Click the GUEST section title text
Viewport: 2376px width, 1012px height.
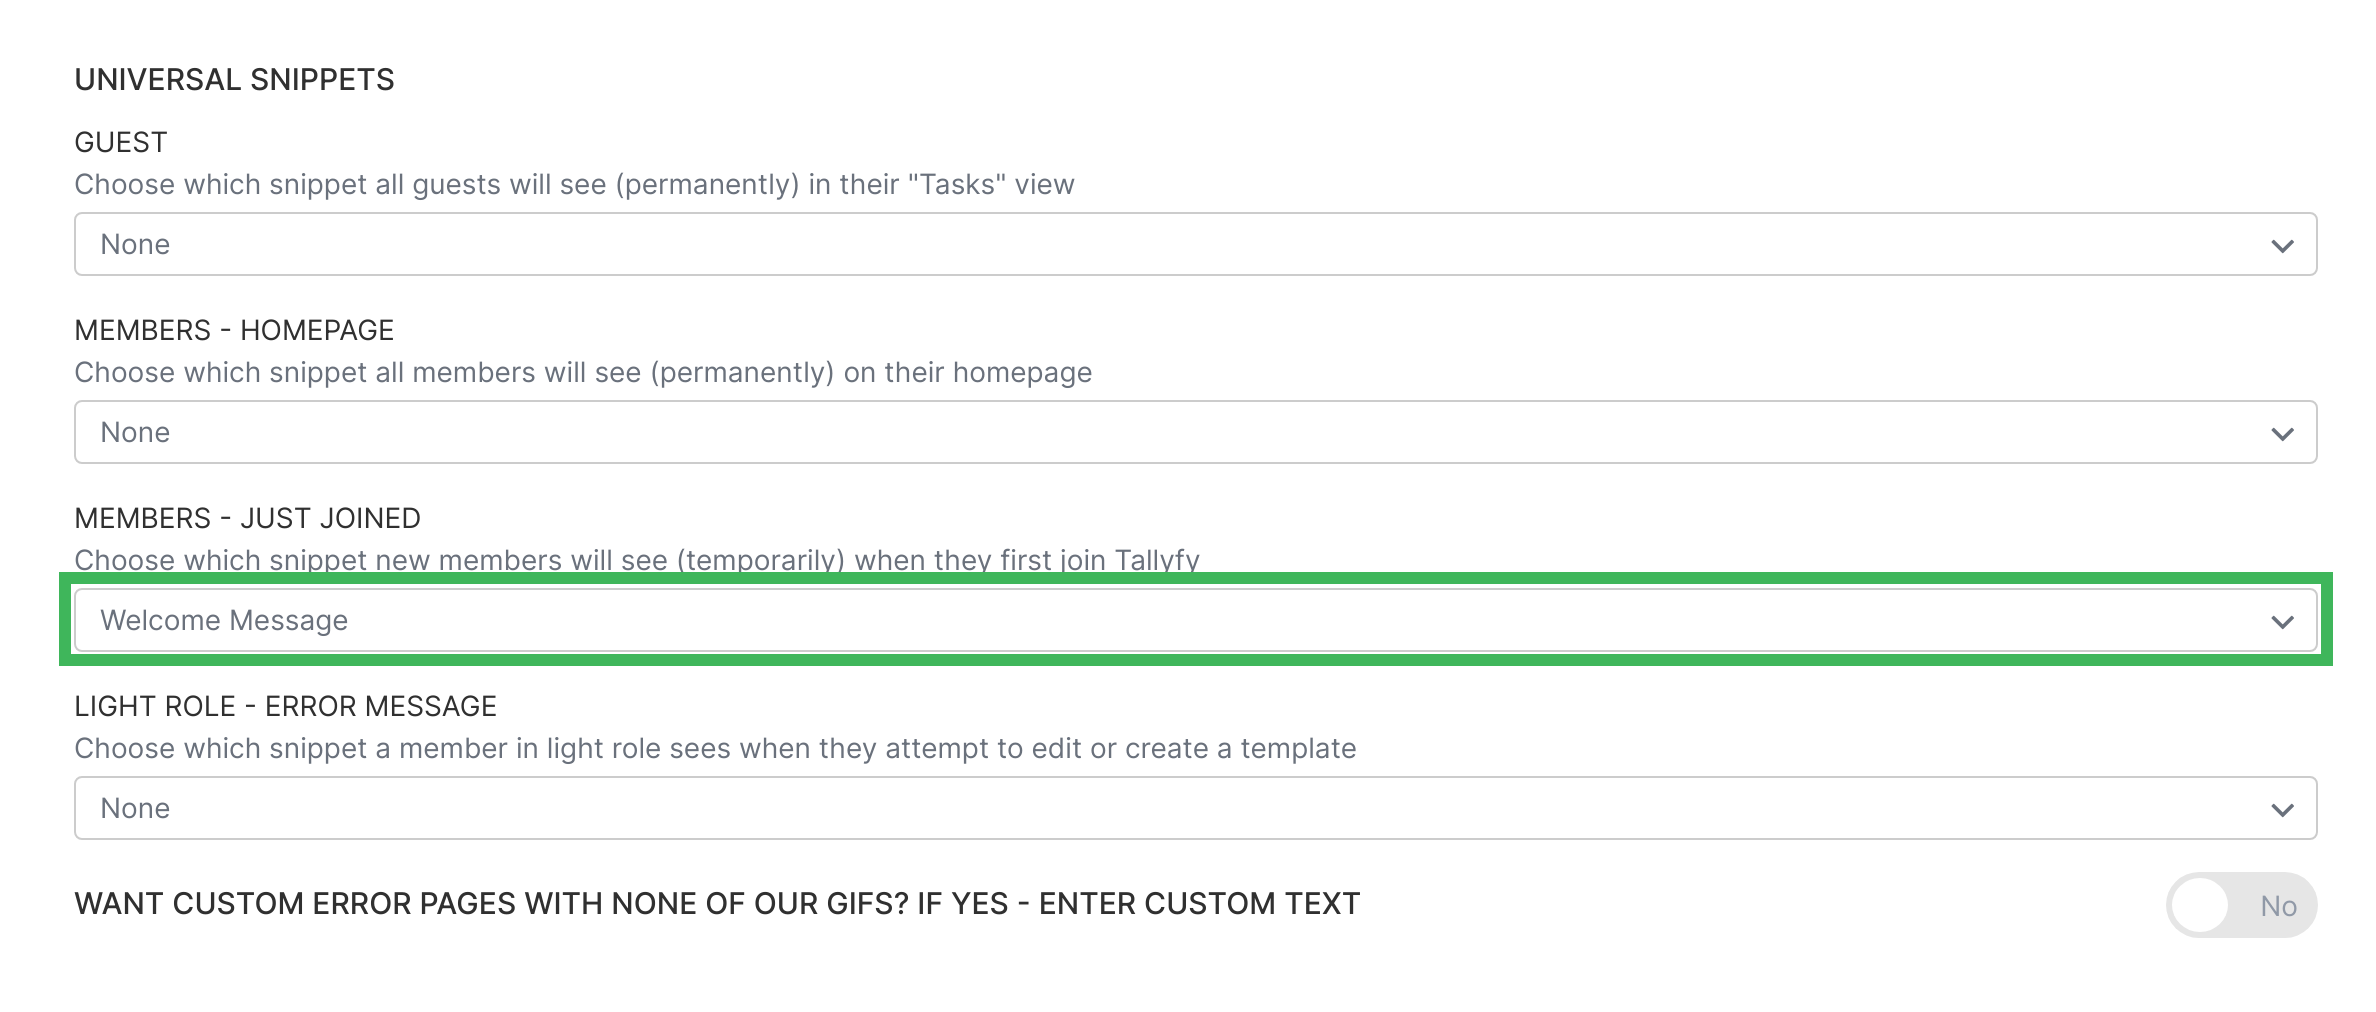(x=120, y=141)
